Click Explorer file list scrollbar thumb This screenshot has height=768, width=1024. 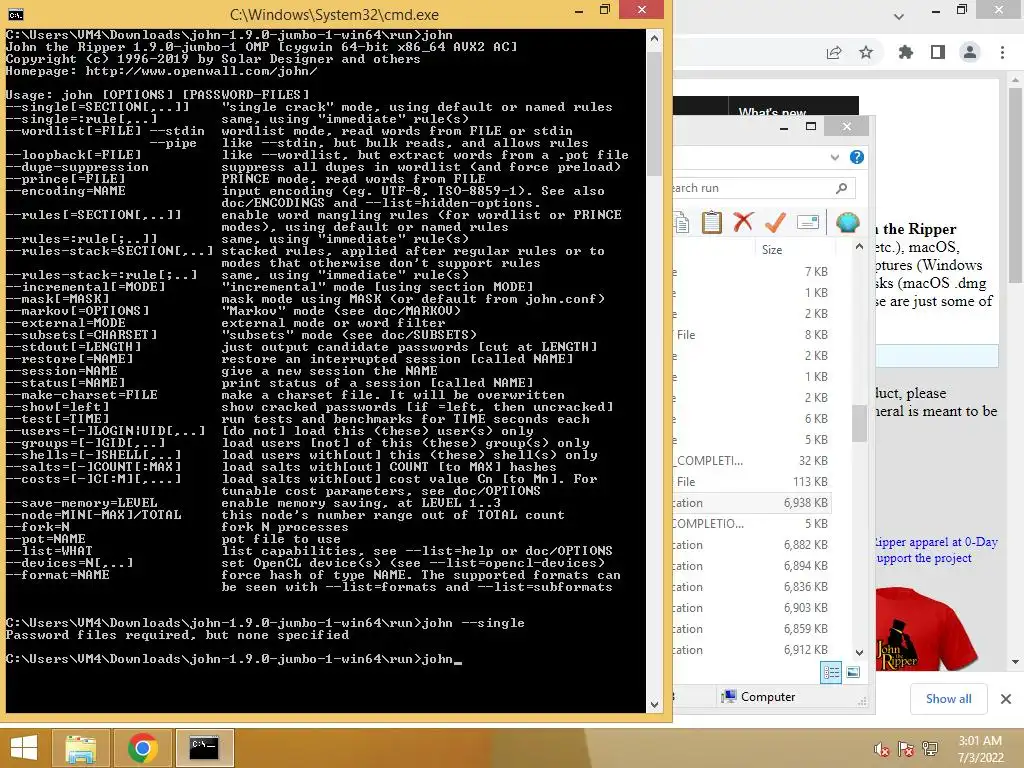click(859, 423)
